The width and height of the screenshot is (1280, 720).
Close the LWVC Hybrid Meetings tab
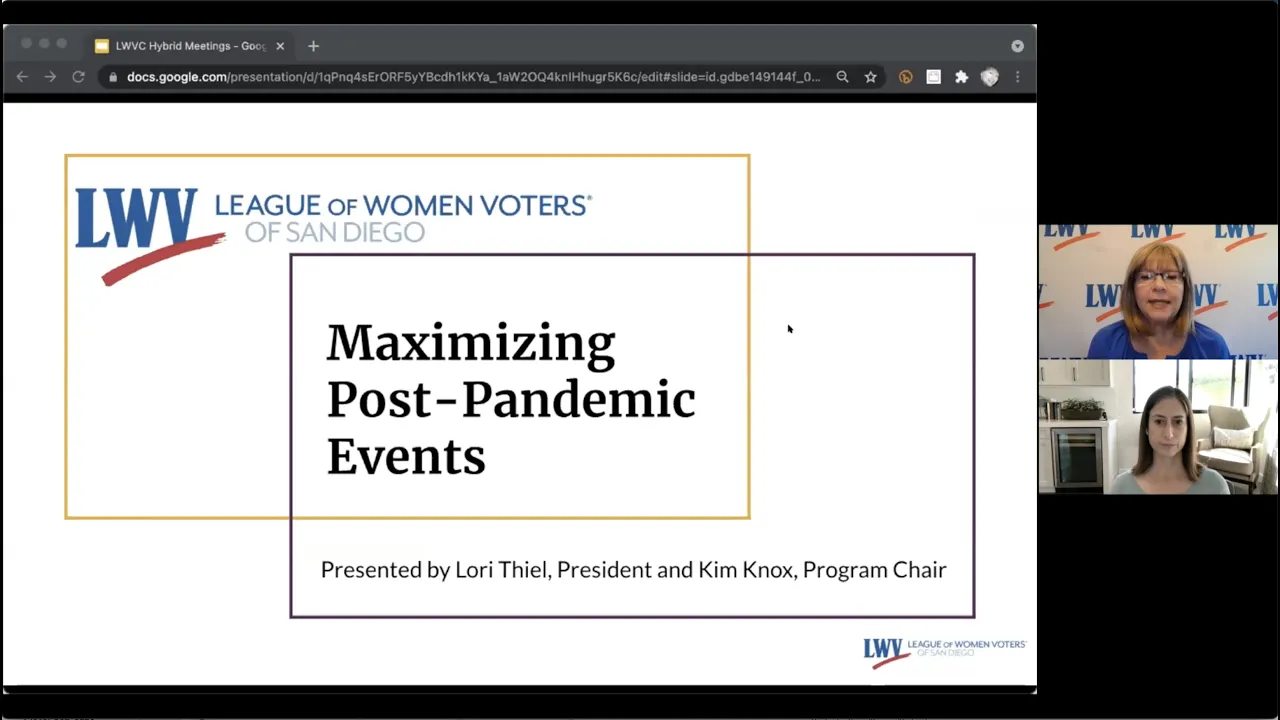pos(280,46)
